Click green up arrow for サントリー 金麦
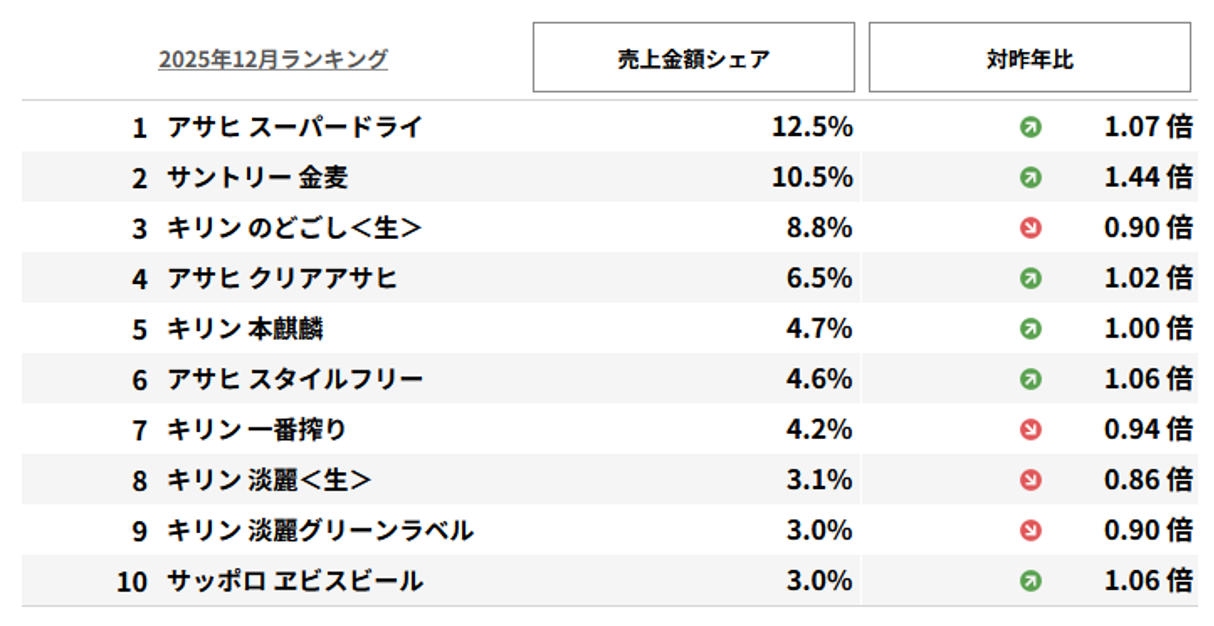Screen dimensions: 1214x626 pos(1030,178)
